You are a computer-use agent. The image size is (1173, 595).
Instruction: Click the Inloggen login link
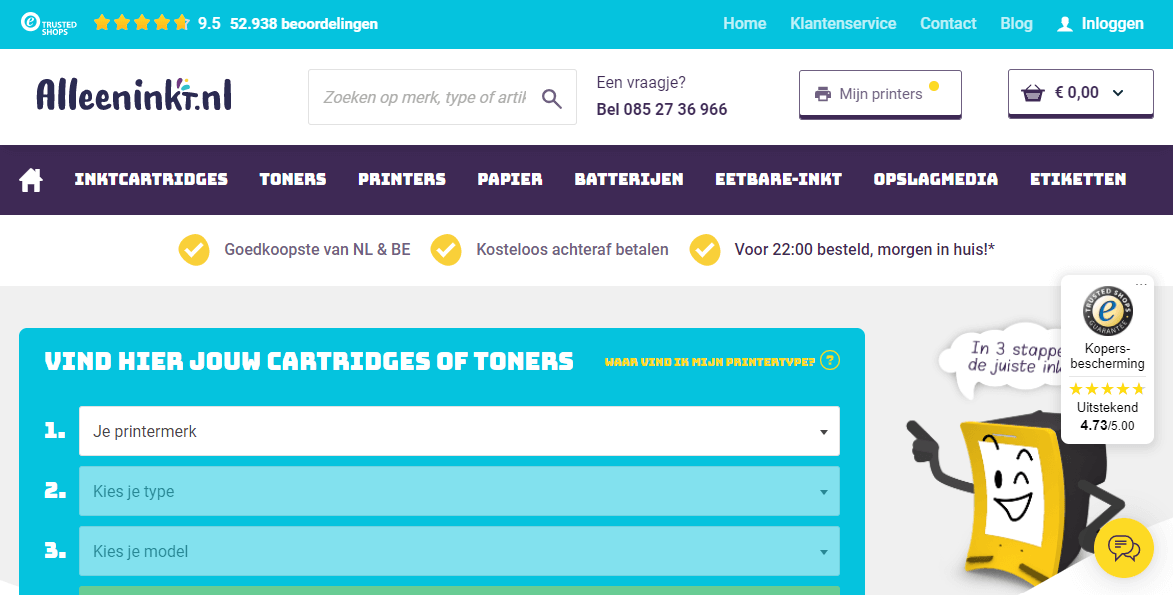tap(1112, 24)
